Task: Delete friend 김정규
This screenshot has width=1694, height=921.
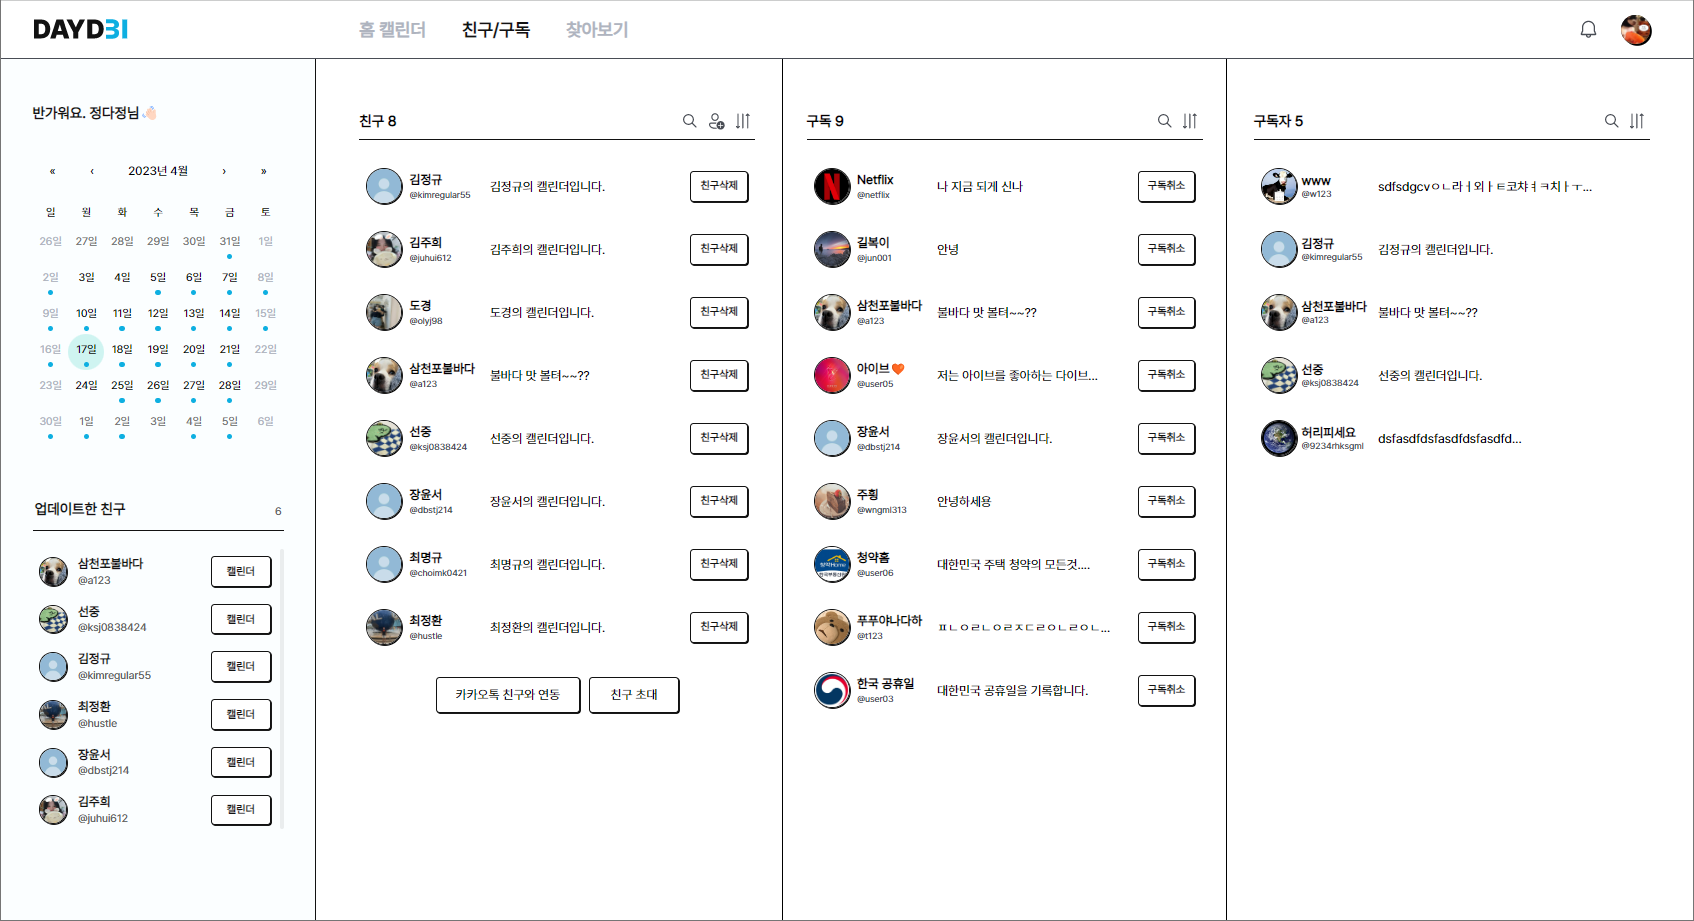Action: [x=719, y=186]
